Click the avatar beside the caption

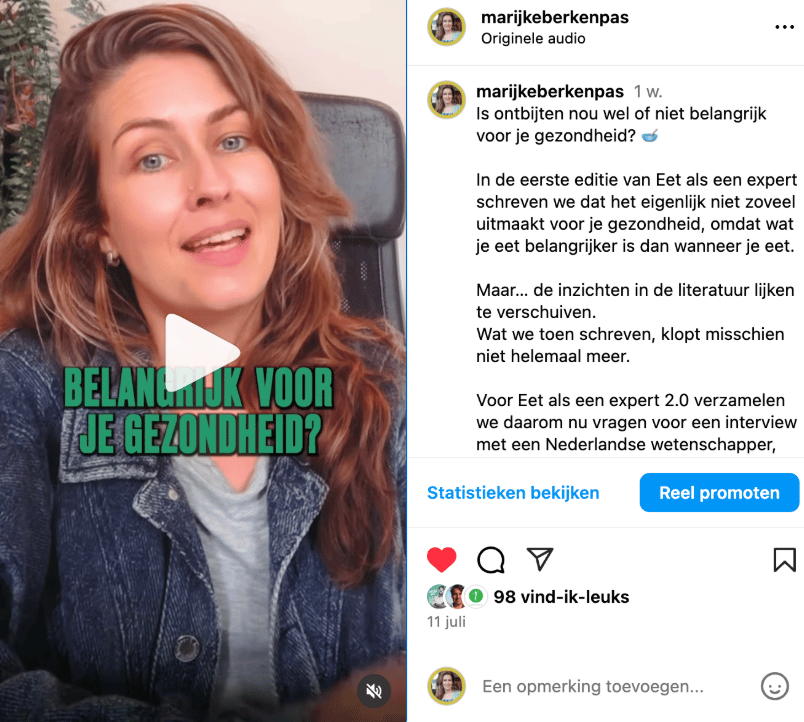point(447,99)
